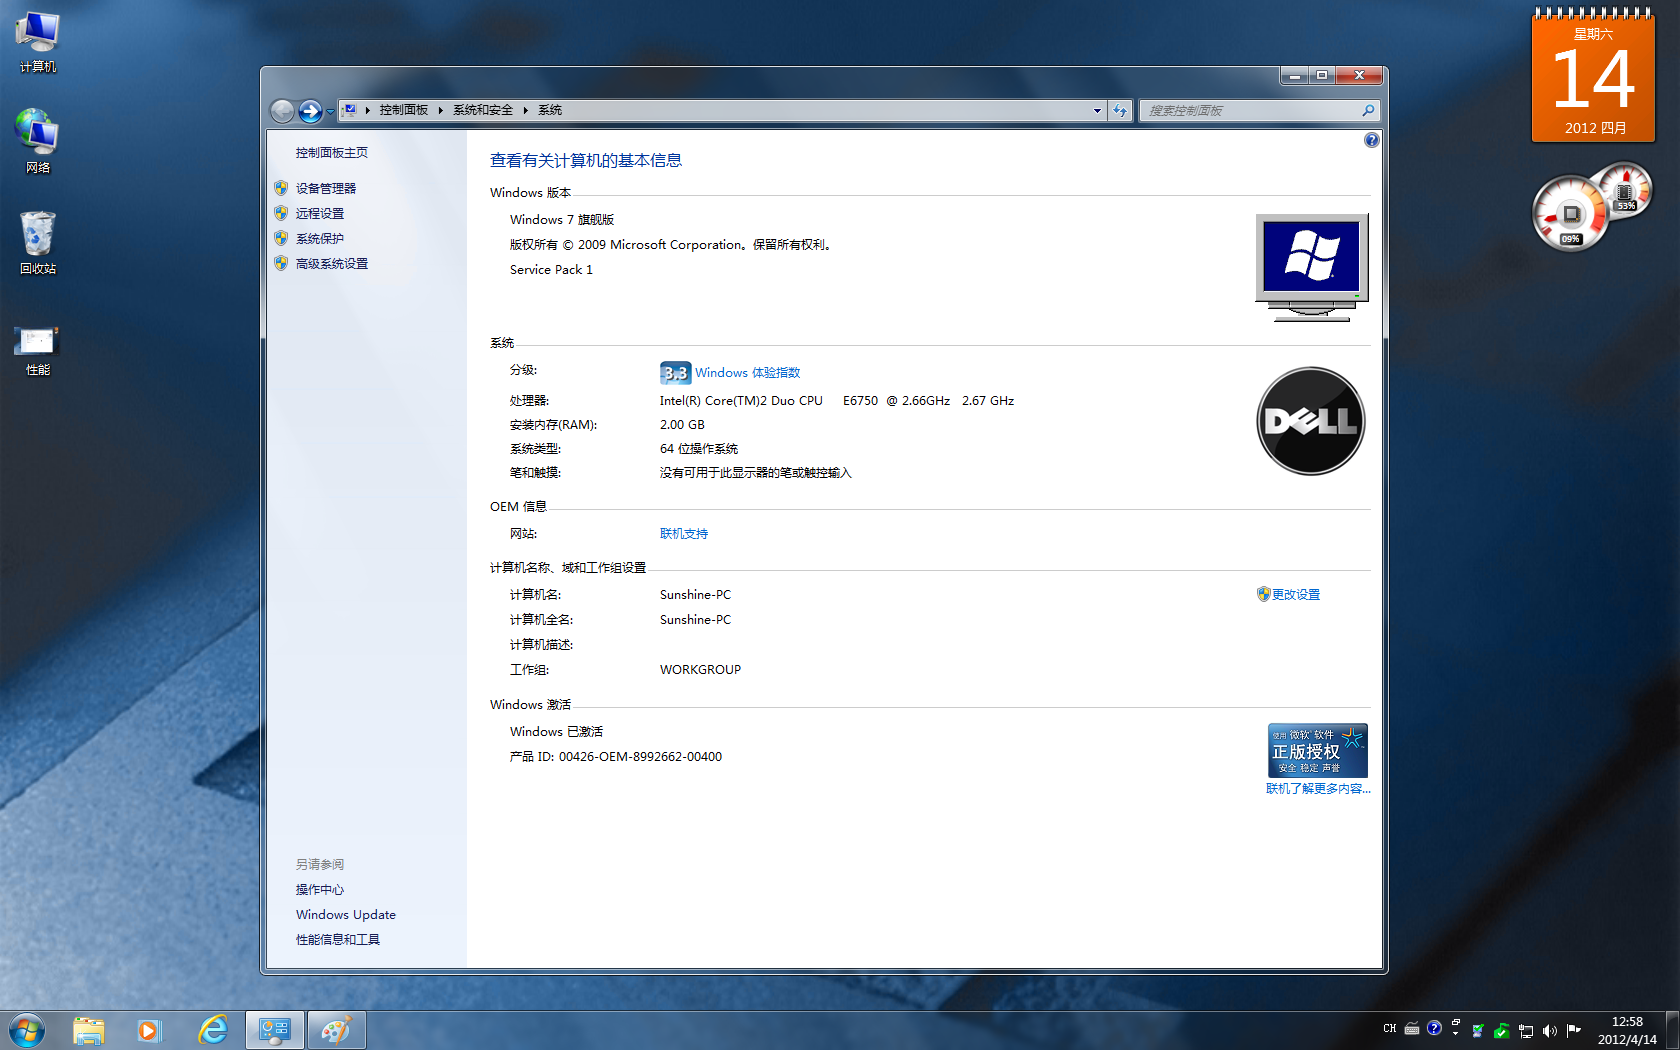The image size is (1680, 1050).
Task: Click the shield icon beside 更改设置
Action: (x=1263, y=594)
